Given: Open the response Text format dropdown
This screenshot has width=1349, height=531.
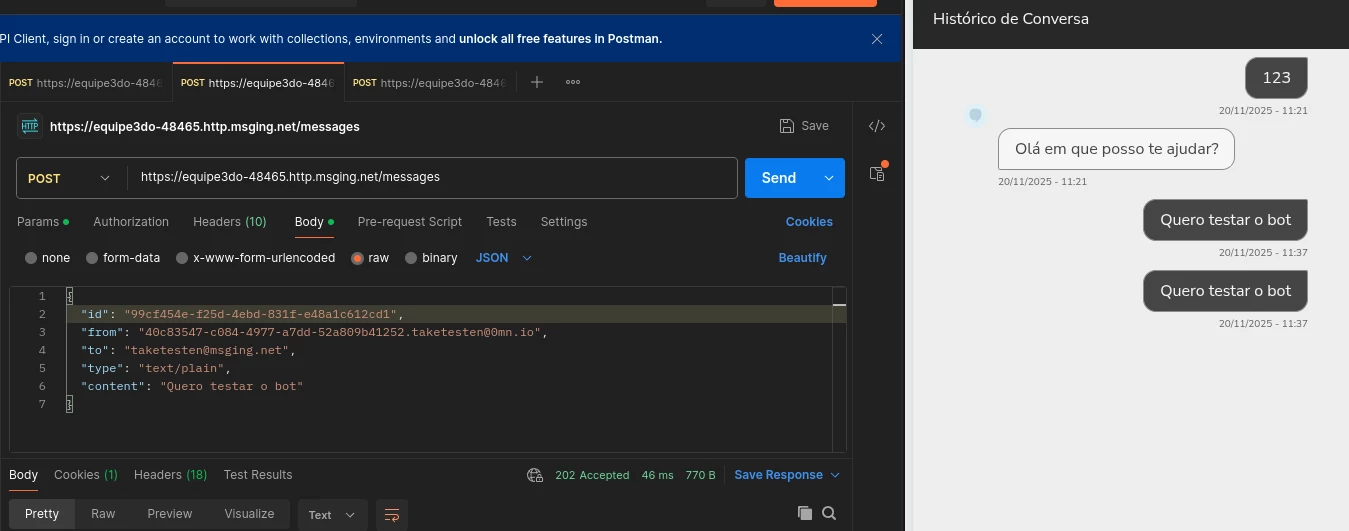Looking at the screenshot, I should [x=332, y=515].
